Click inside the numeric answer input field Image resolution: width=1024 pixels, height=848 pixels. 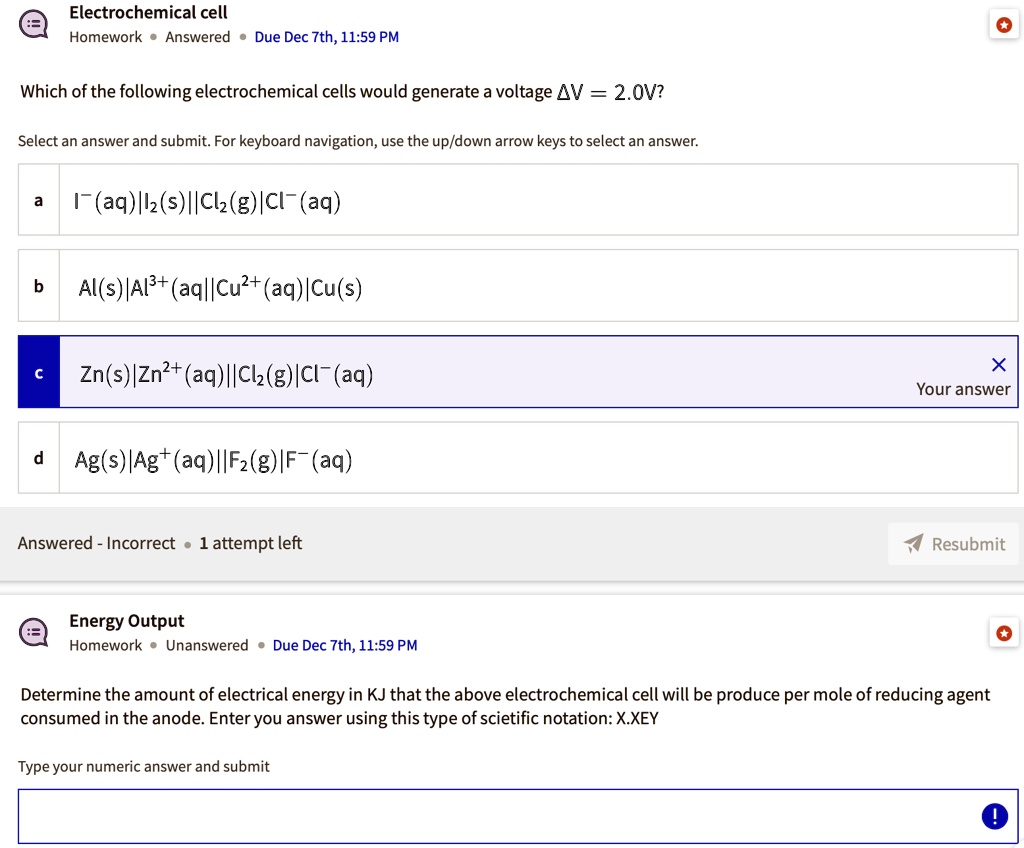tap(500, 816)
